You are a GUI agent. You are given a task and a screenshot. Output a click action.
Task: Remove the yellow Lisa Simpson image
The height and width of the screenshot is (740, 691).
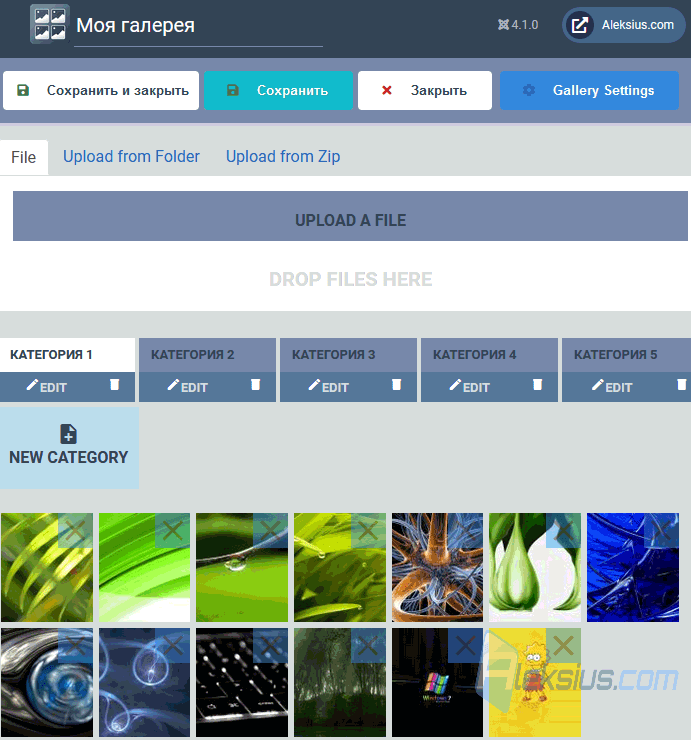tap(563, 645)
